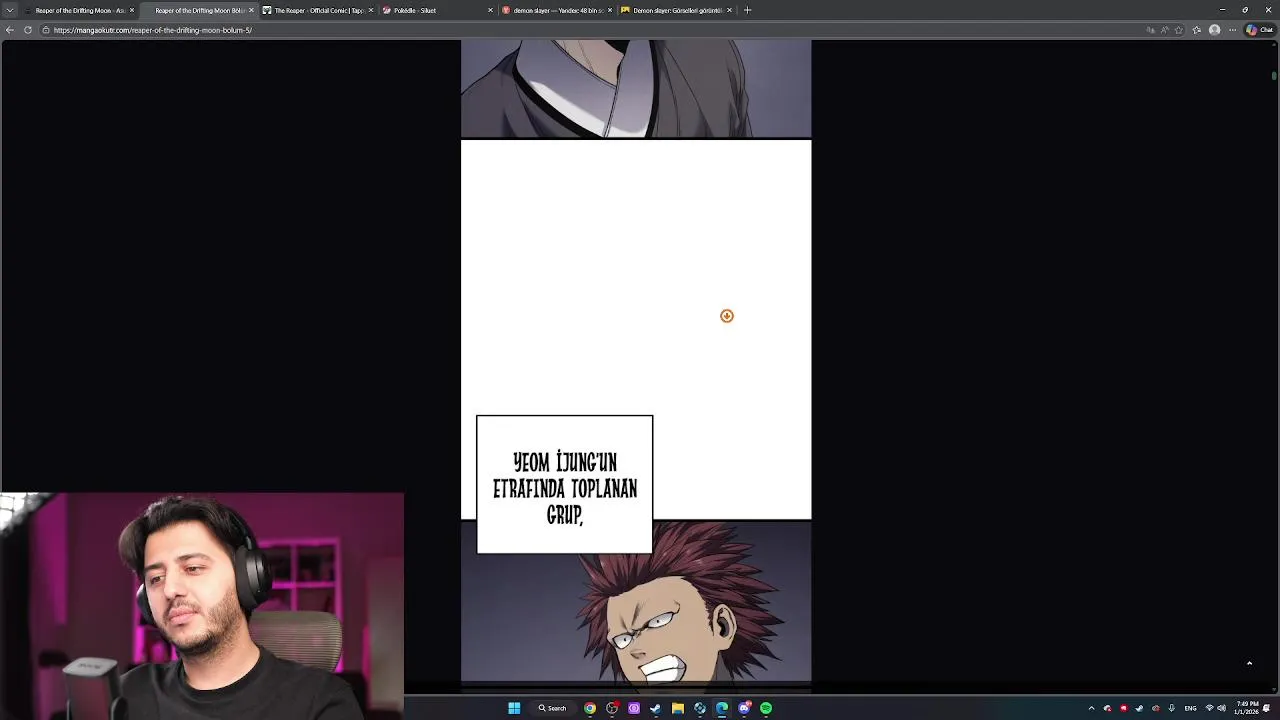
Task: Open a new browser tab
Action: pos(747,10)
